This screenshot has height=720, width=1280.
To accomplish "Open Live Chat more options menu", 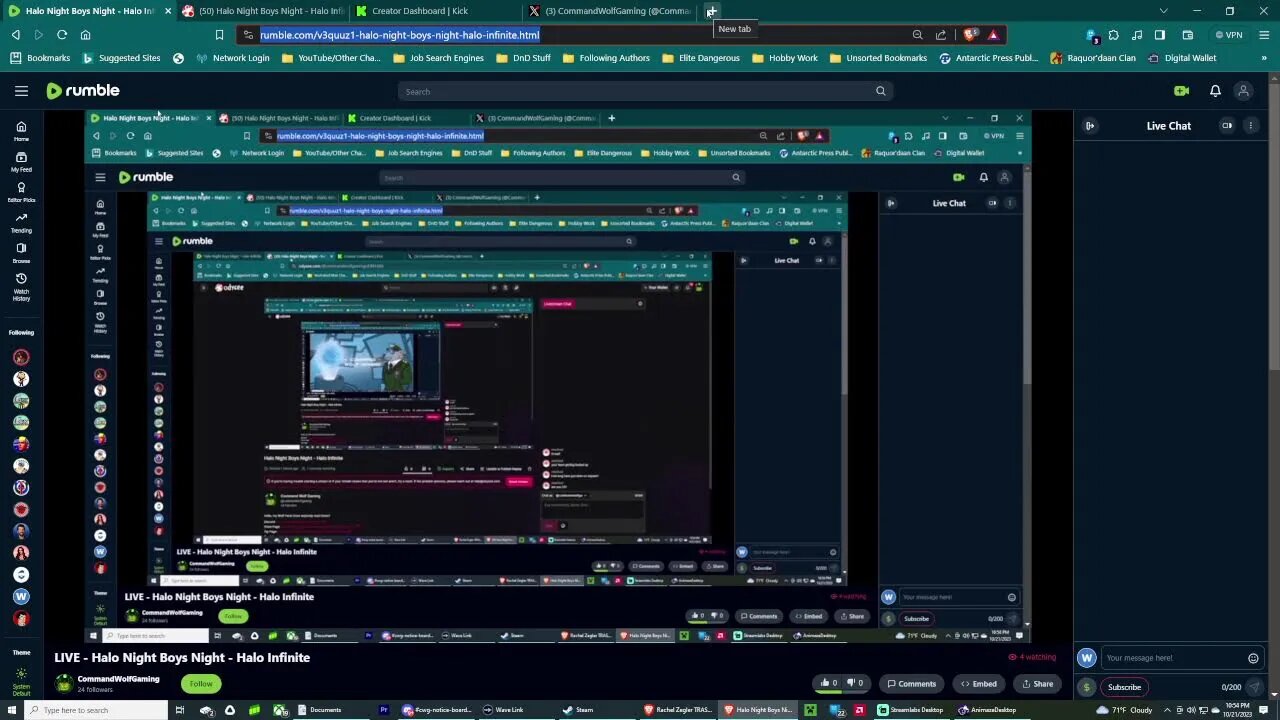I will 1251,126.
